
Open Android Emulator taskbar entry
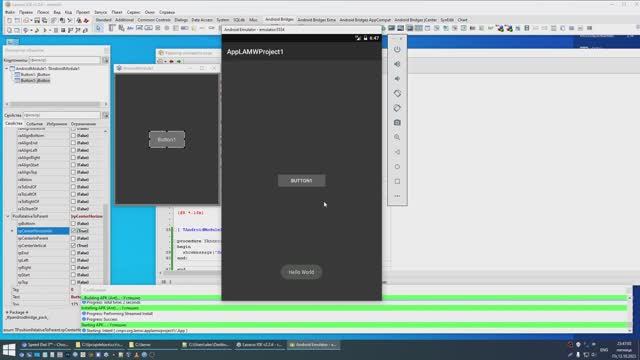[x=313, y=345]
